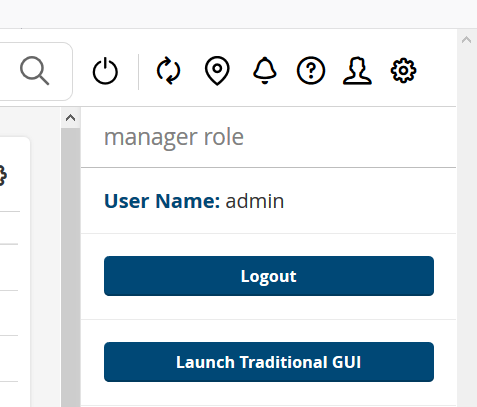477x407 pixels.
Task: Open the power options icon
Action: click(x=105, y=71)
